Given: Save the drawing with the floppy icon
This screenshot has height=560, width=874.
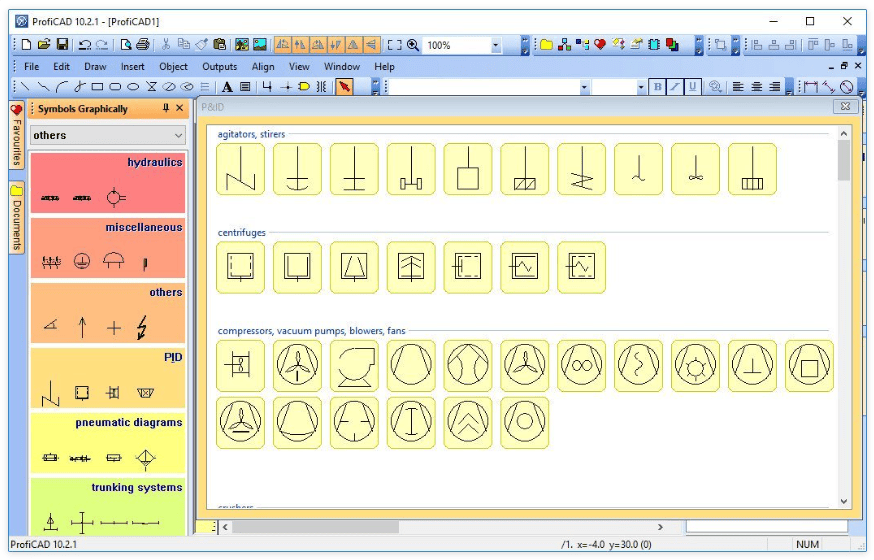Looking at the screenshot, I should tap(62, 45).
